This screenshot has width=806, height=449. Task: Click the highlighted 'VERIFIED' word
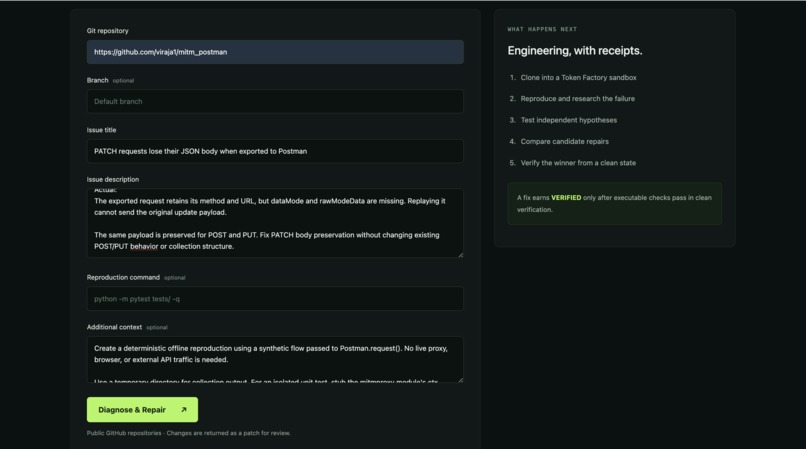(566, 197)
